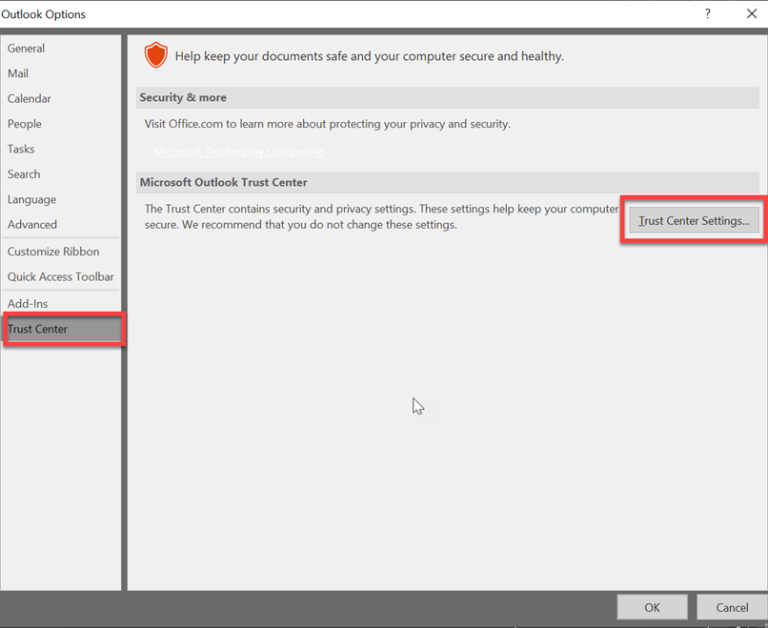Click the Microsoft Outlook Trust Center heading
This screenshot has height=628, width=768.
pyautogui.click(x=223, y=182)
